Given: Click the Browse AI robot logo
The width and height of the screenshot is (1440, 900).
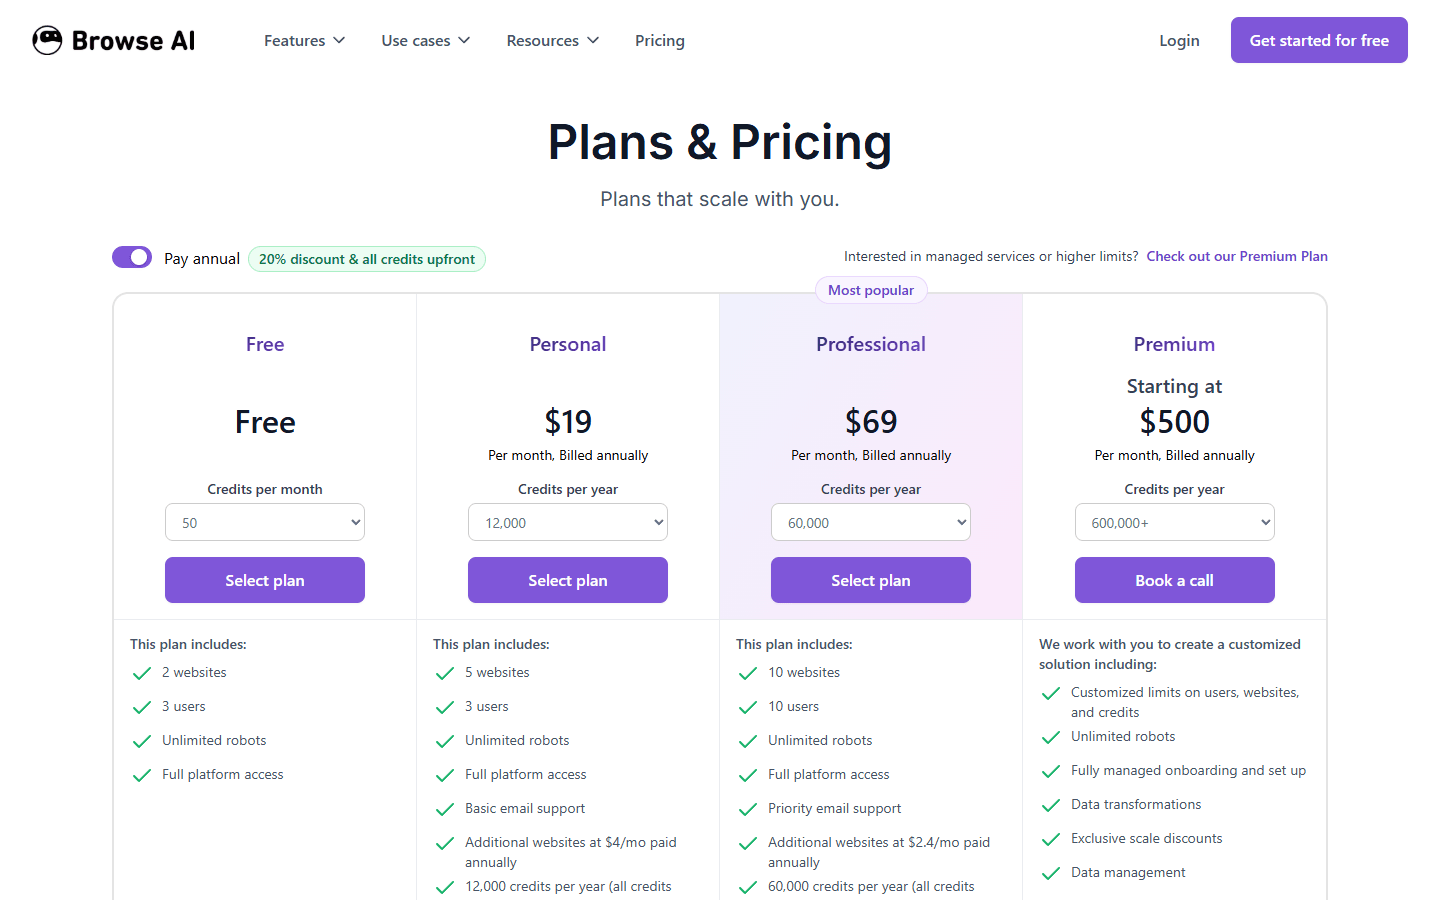Looking at the screenshot, I should pos(47,40).
